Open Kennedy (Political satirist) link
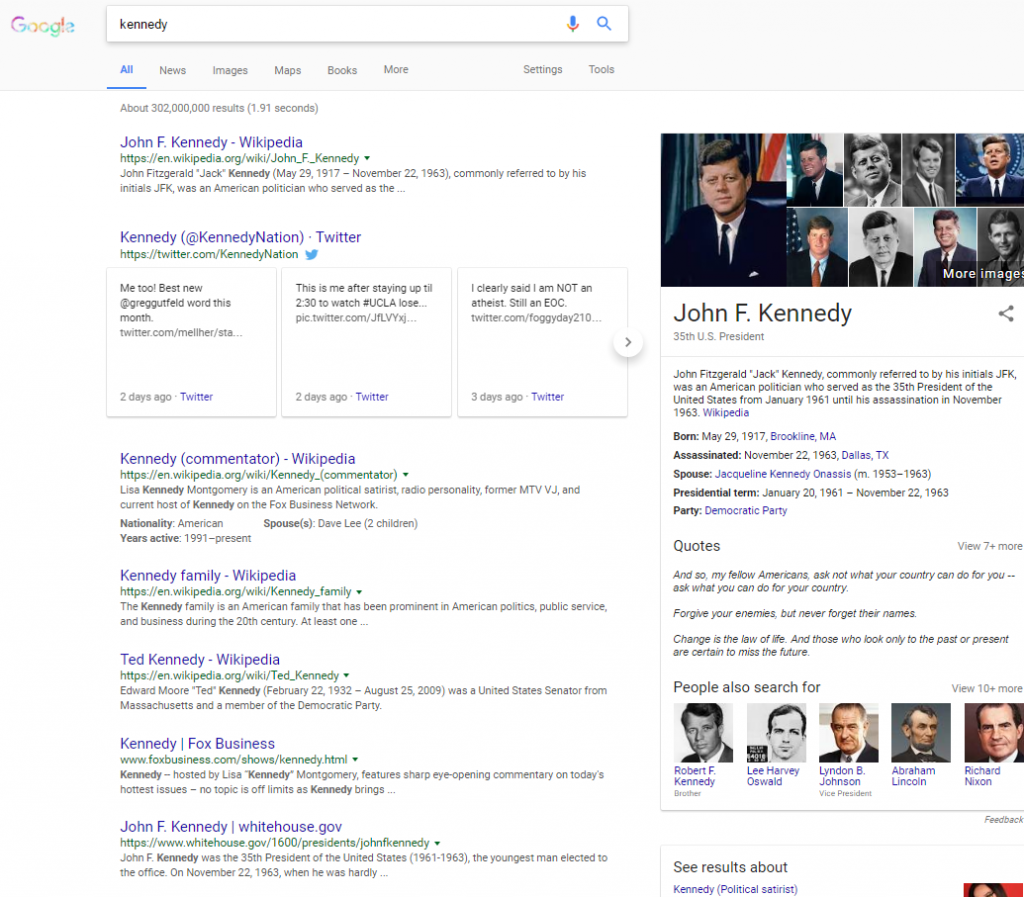1024x897 pixels. point(735,889)
